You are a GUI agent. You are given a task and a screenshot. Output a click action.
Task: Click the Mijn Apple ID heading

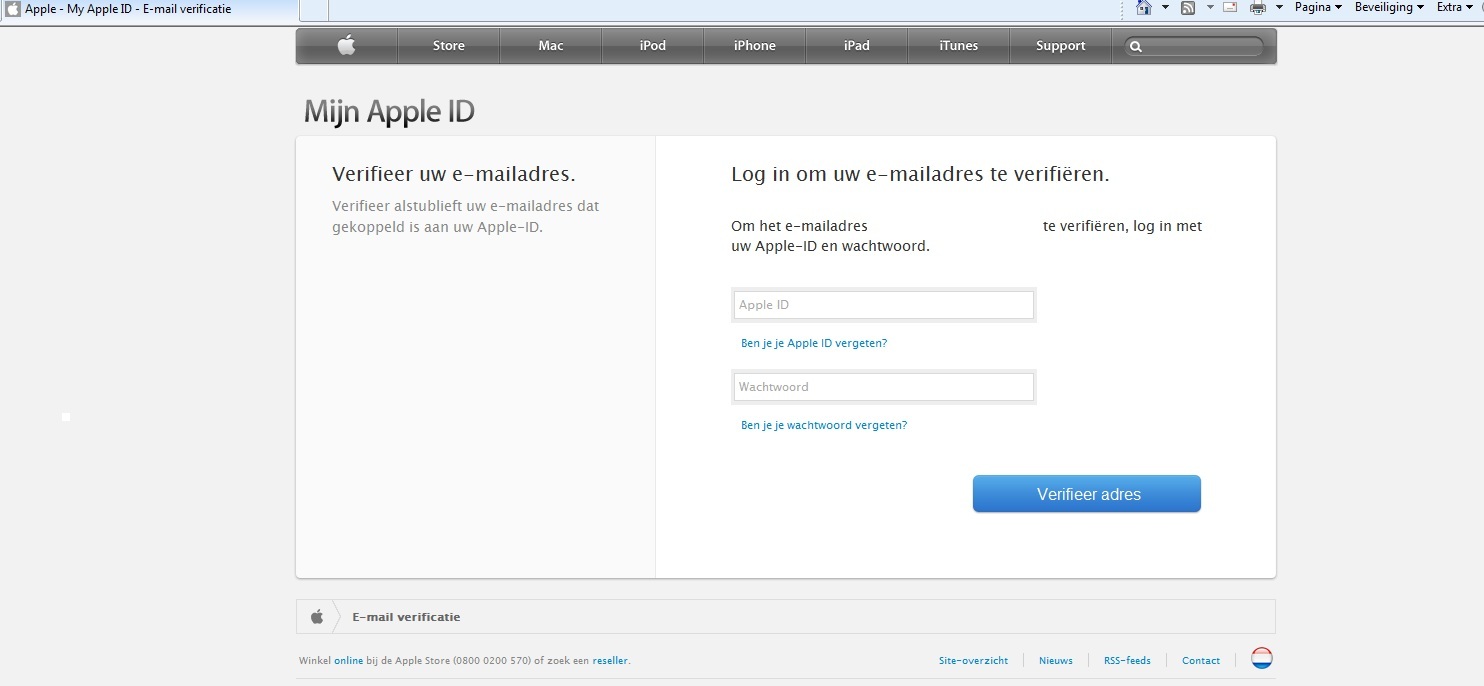tap(389, 111)
